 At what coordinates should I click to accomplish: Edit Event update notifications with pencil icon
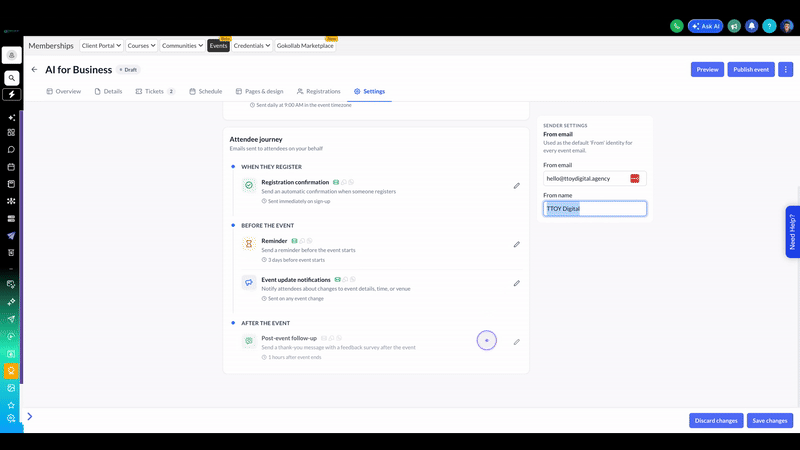[x=517, y=283]
